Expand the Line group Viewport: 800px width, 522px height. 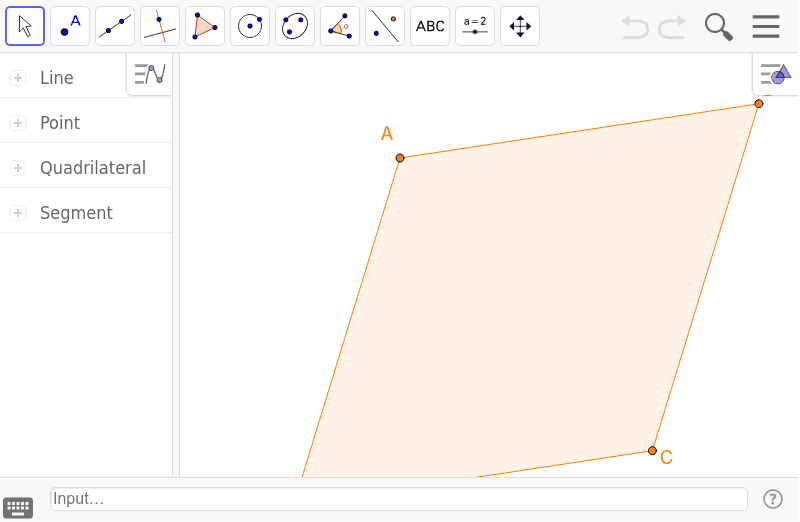[x=18, y=78]
